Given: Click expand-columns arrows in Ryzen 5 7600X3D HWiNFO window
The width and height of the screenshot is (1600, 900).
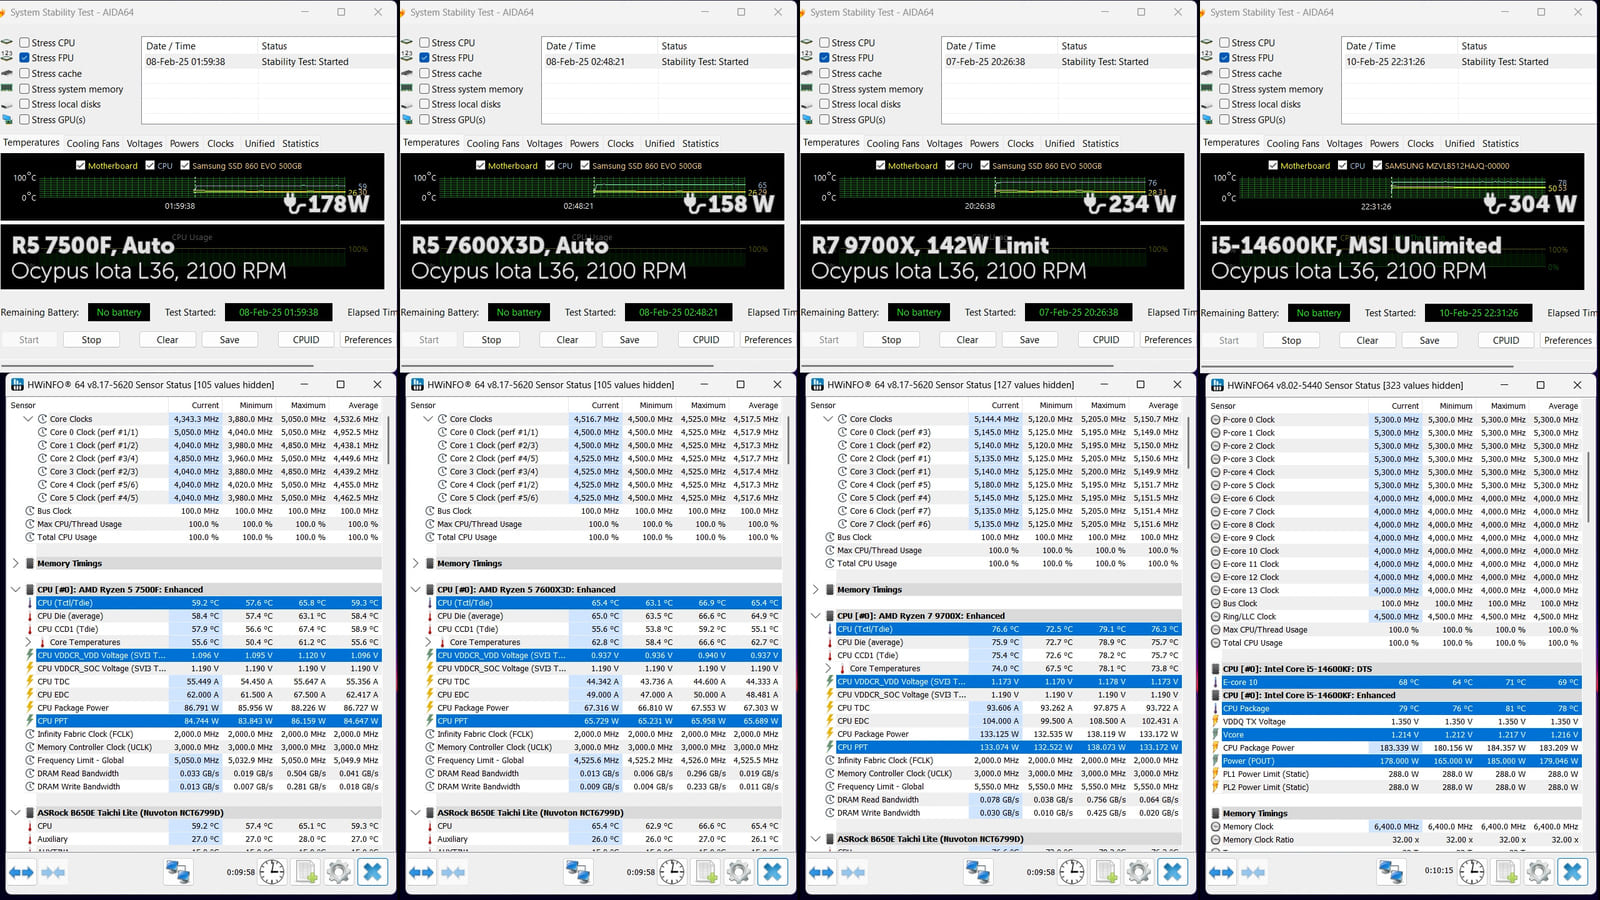Looking at the screenshot, I should (x=421, y=872).
